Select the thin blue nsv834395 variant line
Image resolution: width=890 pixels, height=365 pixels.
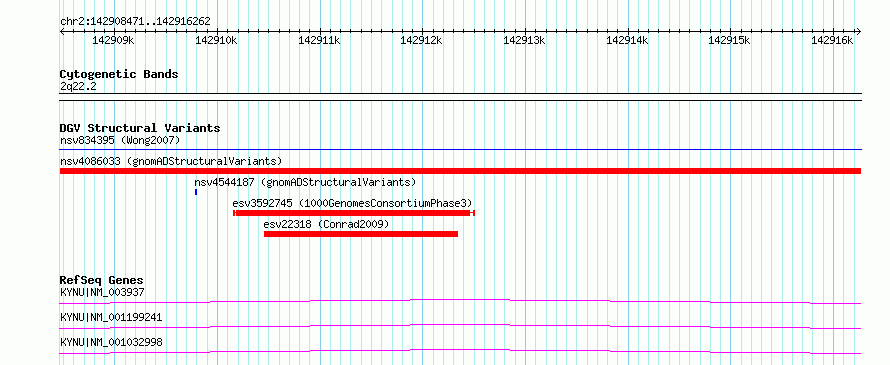pyautogui.click(x=460, y=150)
